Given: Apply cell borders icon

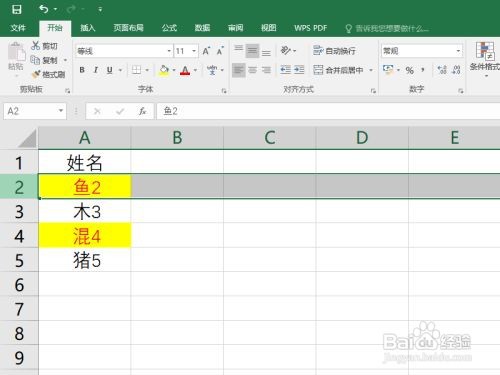Looking at the screenshot, I should 136,70.
